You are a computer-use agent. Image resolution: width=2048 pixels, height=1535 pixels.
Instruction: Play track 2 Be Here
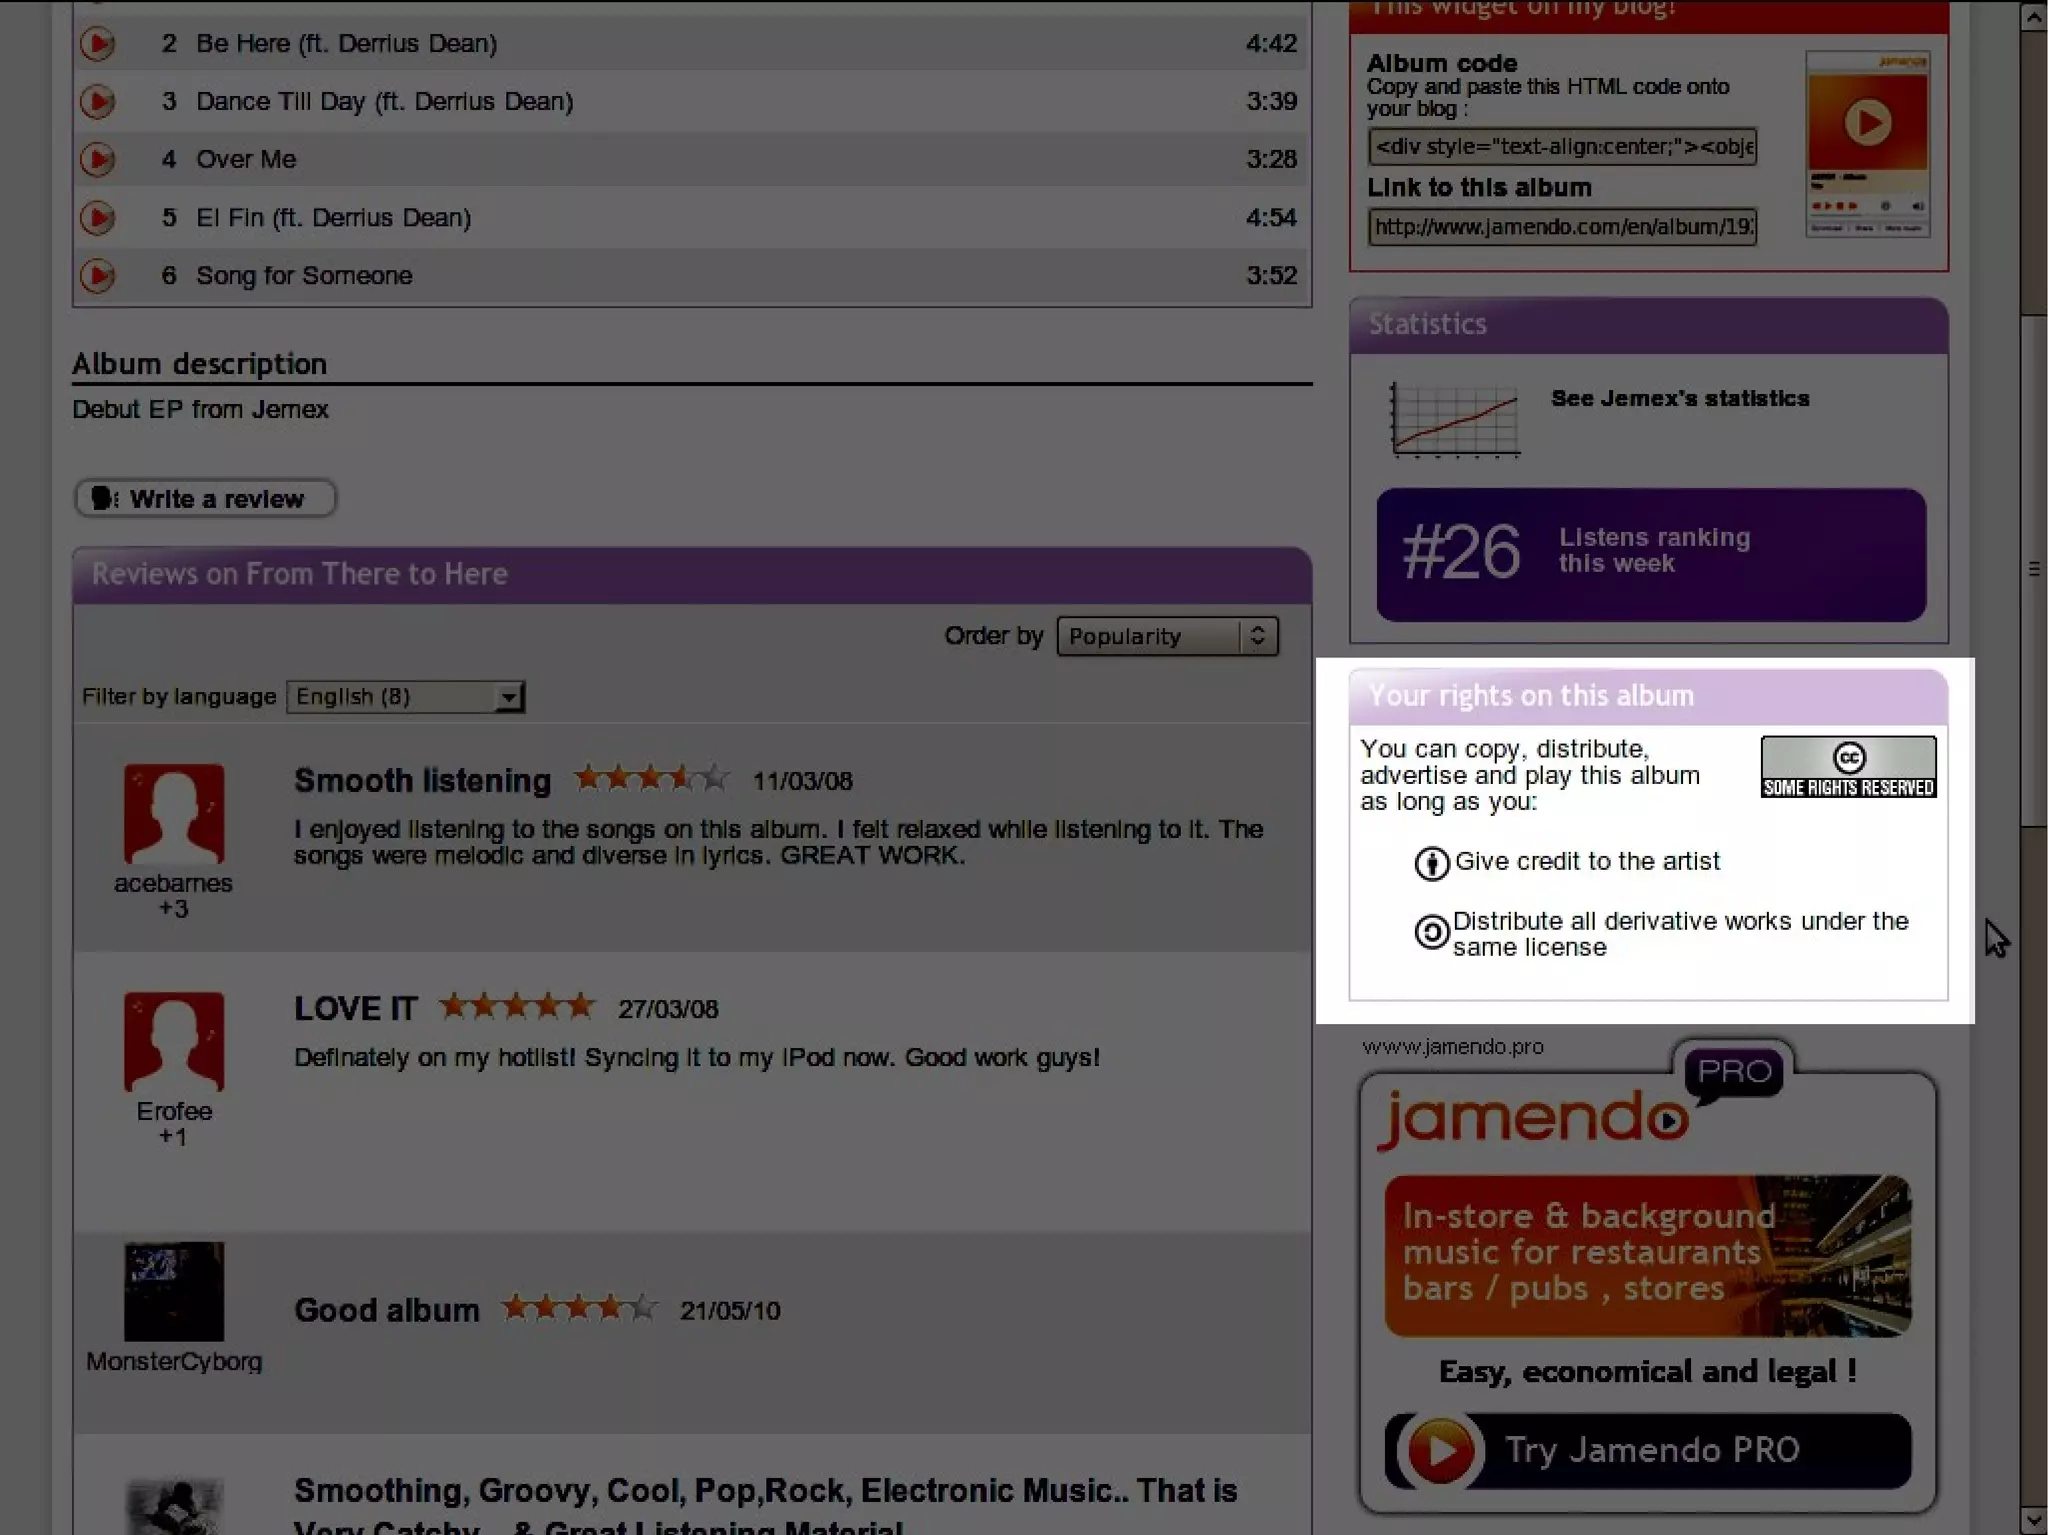[97, 44]
